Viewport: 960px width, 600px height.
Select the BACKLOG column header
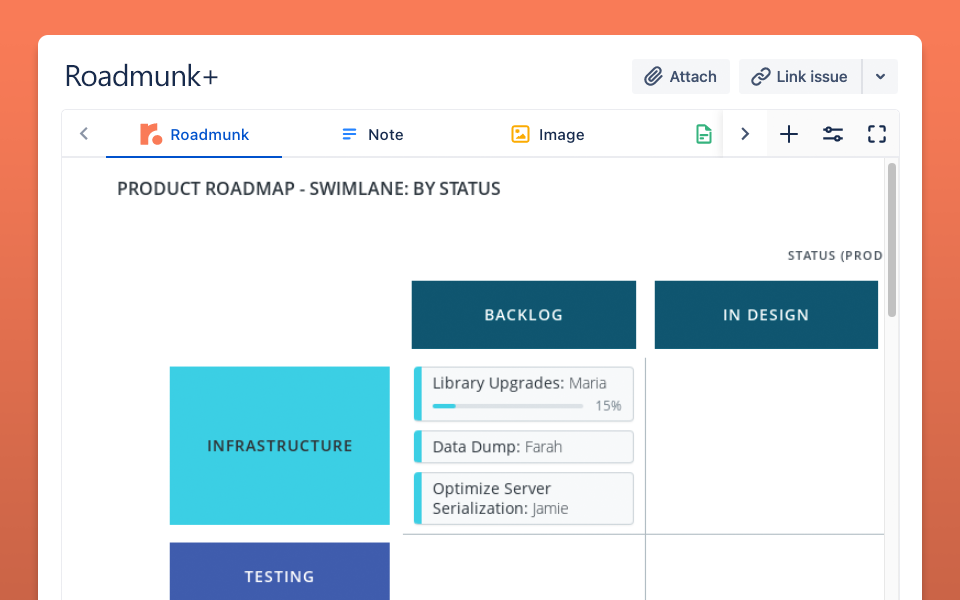pos(523,315)
